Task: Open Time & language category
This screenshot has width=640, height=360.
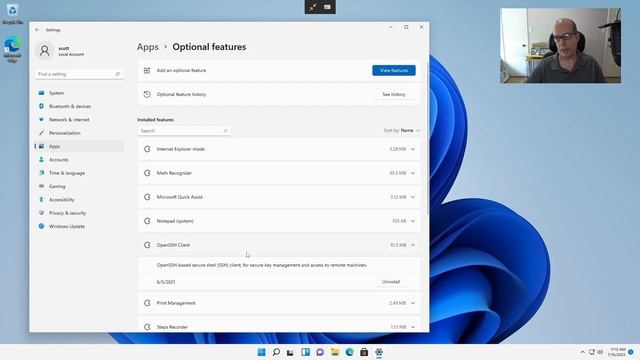Action: click(79, 173)
